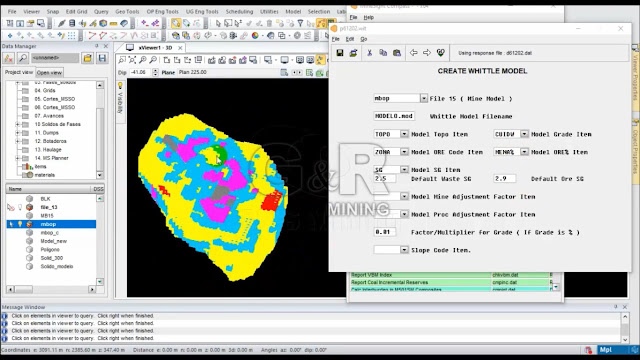
Task: Save the Whittle panel response file
Action: tap(340, 53)
